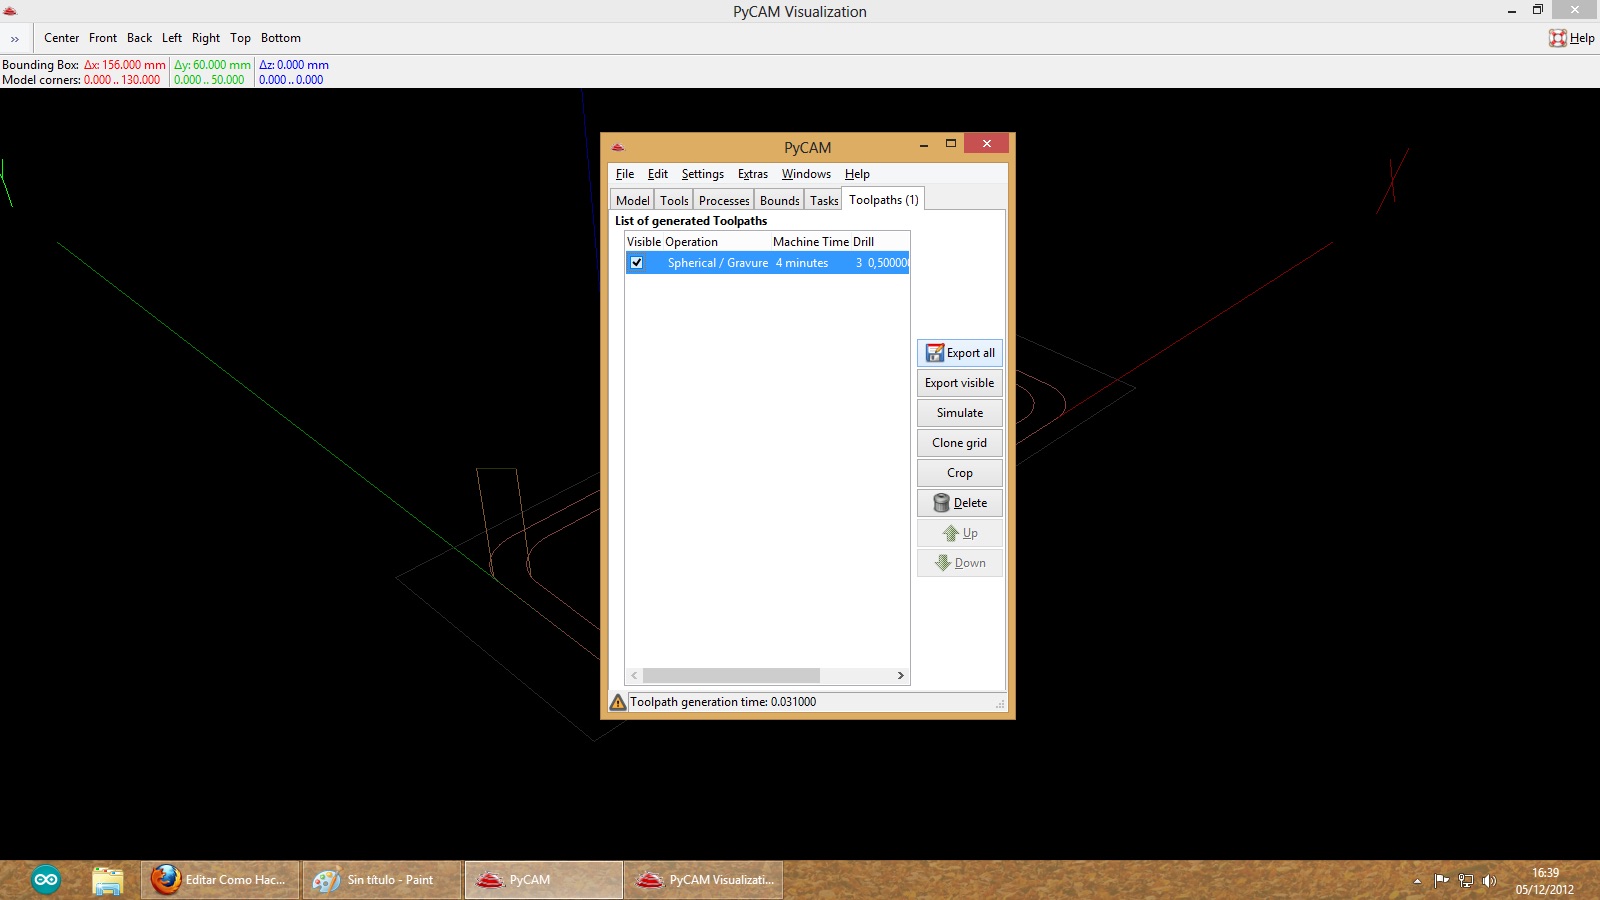Image resolution: width=1600 pixels, height=900 pixels.
Task: Set visualization view to Back
Action: [x=140, y=38]
